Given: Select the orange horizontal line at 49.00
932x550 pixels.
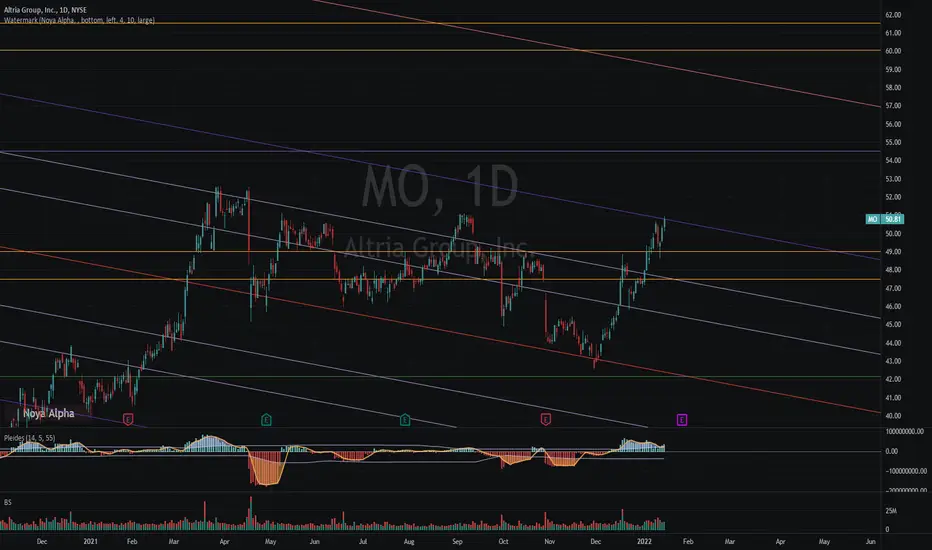Looking at the screenshot, I should pos(440,252).
